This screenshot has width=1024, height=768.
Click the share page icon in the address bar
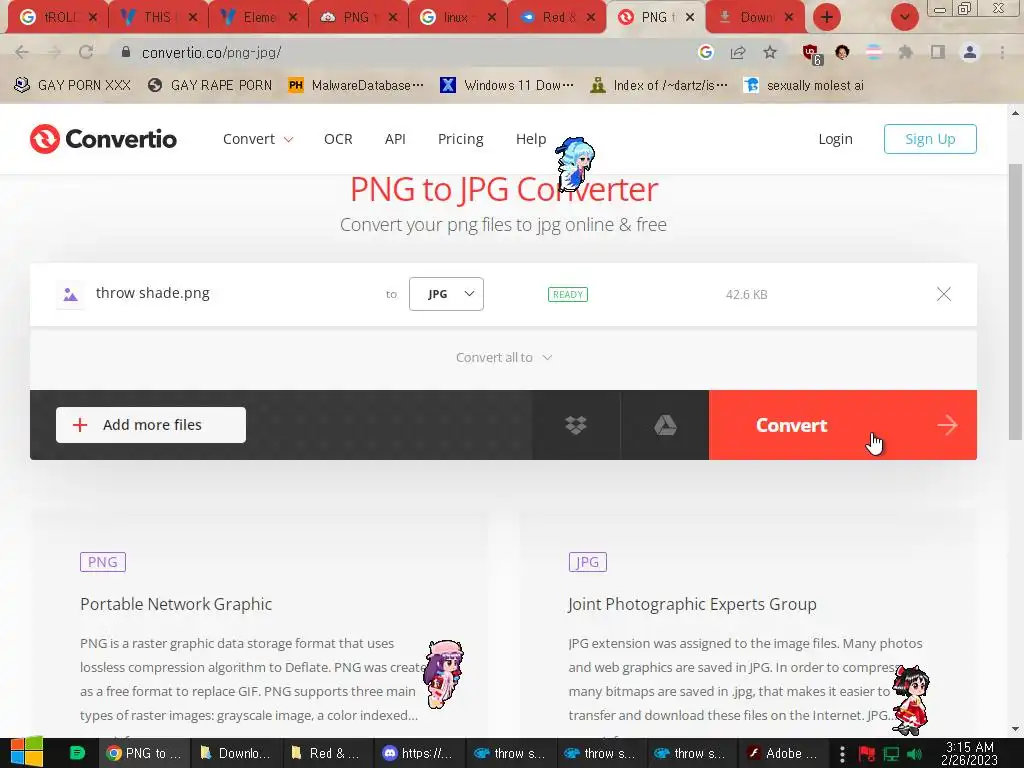pos(738,52)
